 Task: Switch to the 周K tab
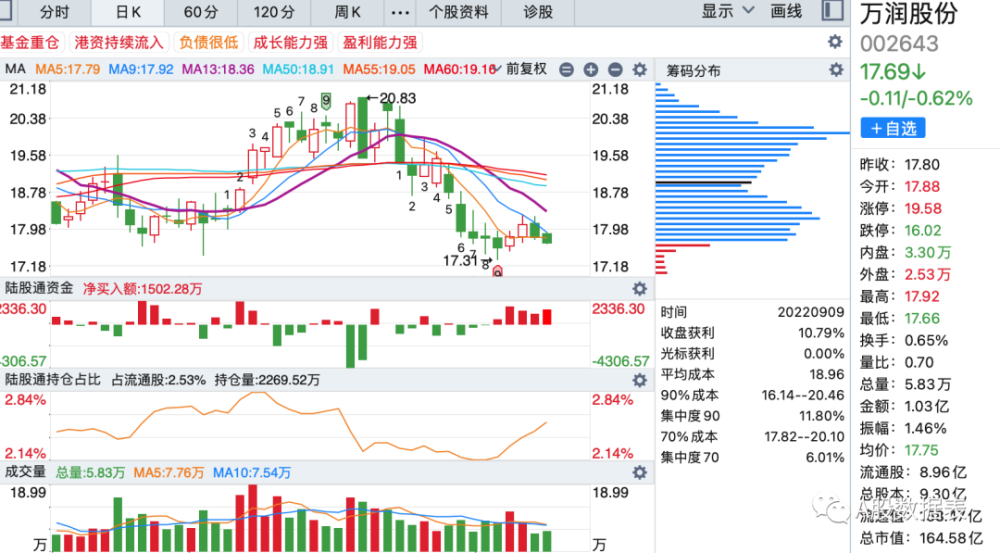[348, 11]
